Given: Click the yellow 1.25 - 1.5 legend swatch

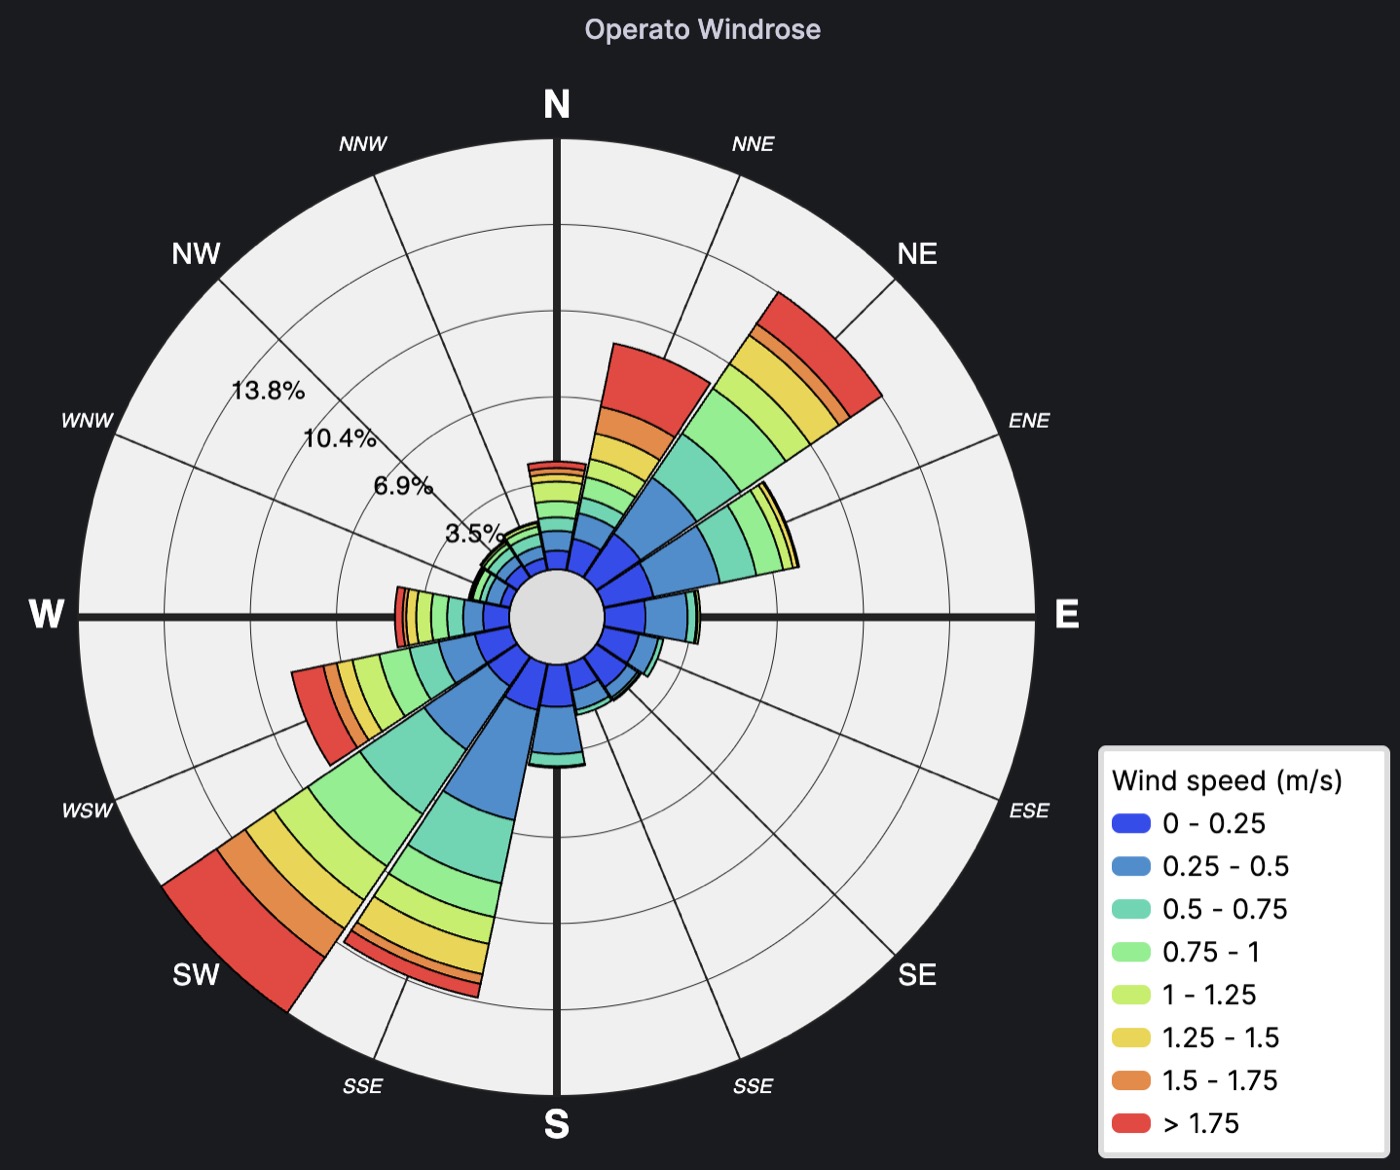Looking at the screenshot, I should tap(1131, 1038).
